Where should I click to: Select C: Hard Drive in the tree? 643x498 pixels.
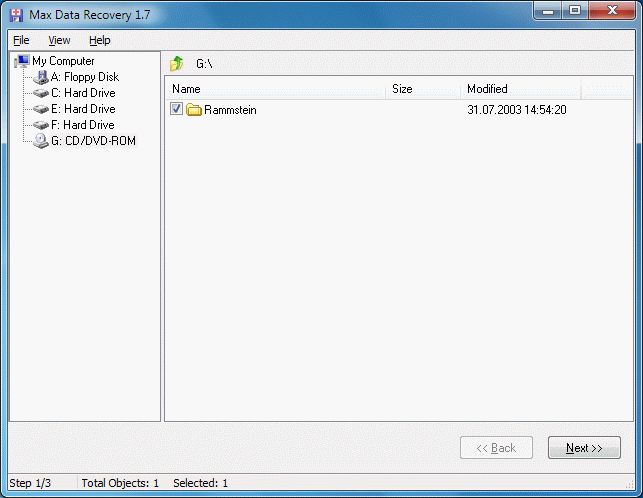[83, 93]
